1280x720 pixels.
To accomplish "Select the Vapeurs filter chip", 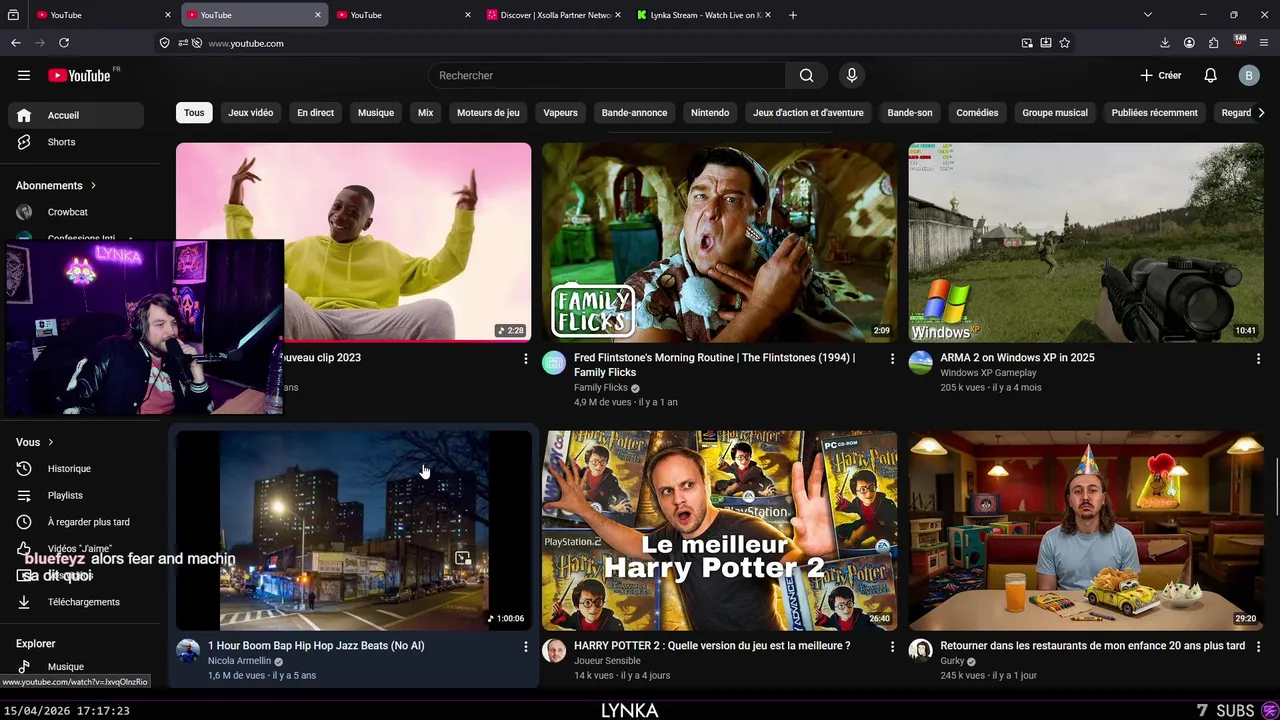I will 560,113.
